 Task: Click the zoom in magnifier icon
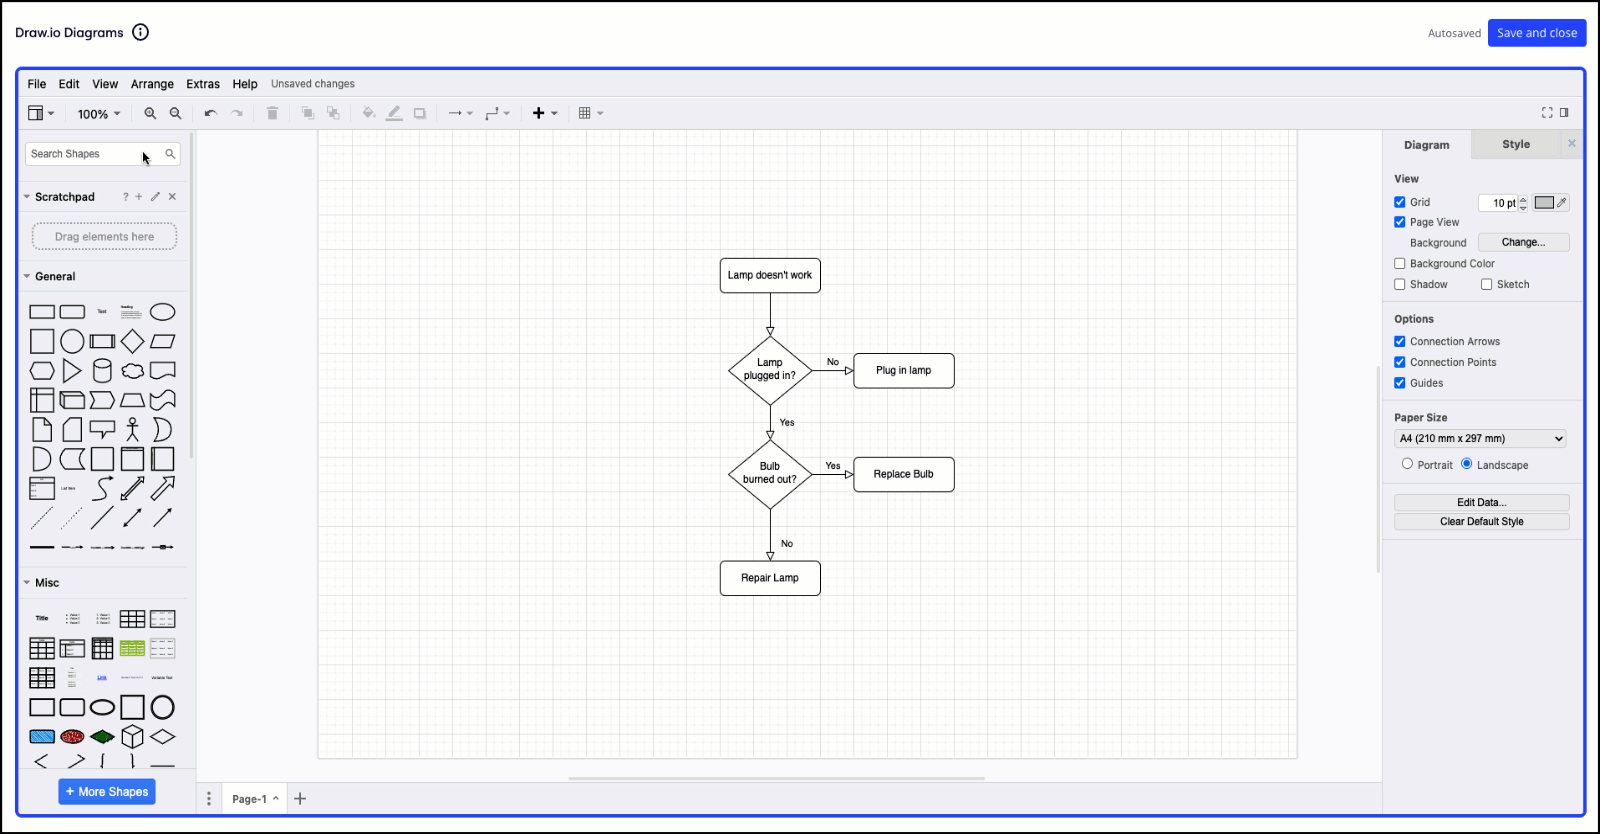(150, 113)
